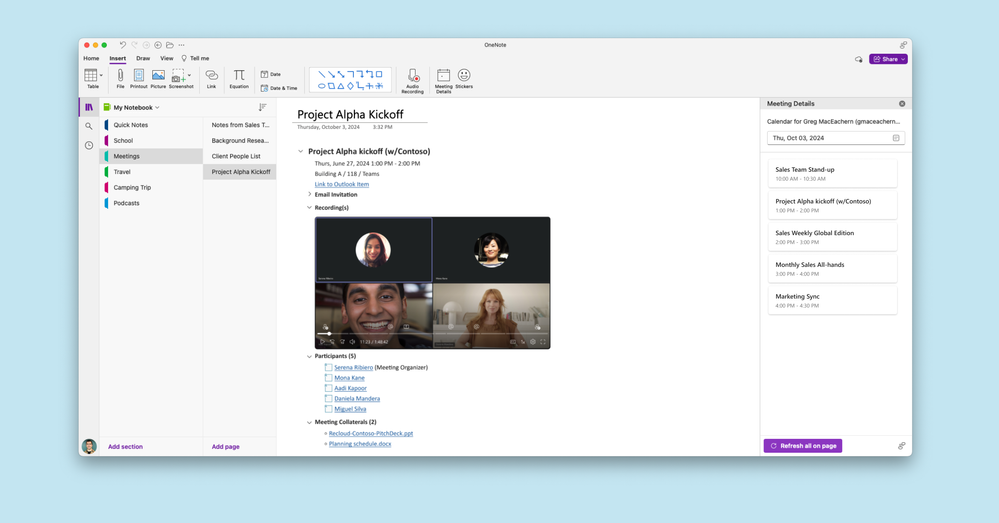
Task: Open the user account avatar
Action: (x=89, y=446)
